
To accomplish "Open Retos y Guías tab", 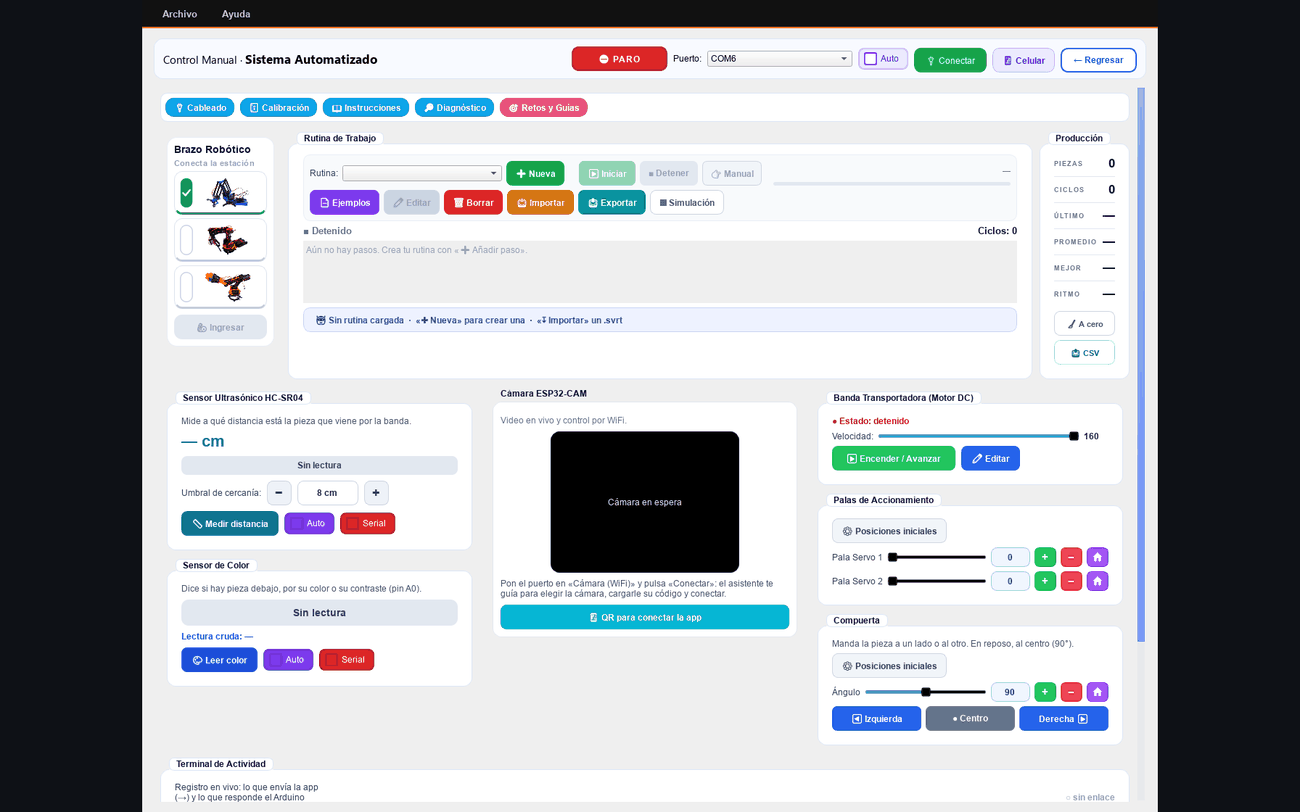I will [543, 107].
